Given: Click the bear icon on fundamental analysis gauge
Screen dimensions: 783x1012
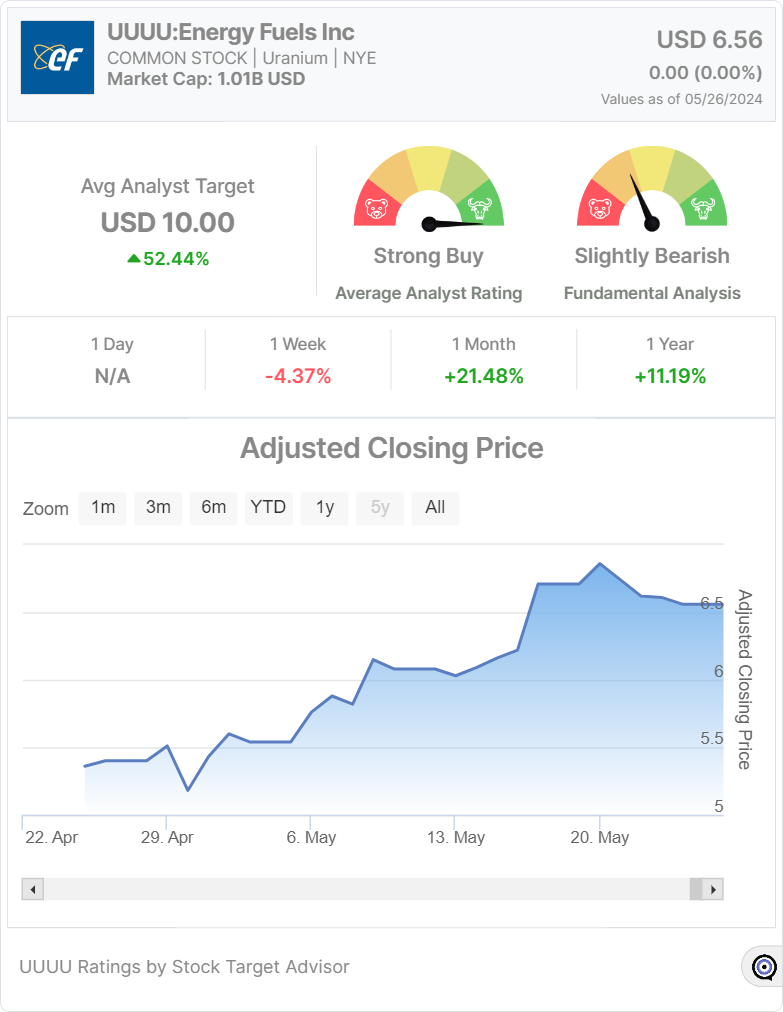Looking at the screenshot, I should (x=600, y=210).
